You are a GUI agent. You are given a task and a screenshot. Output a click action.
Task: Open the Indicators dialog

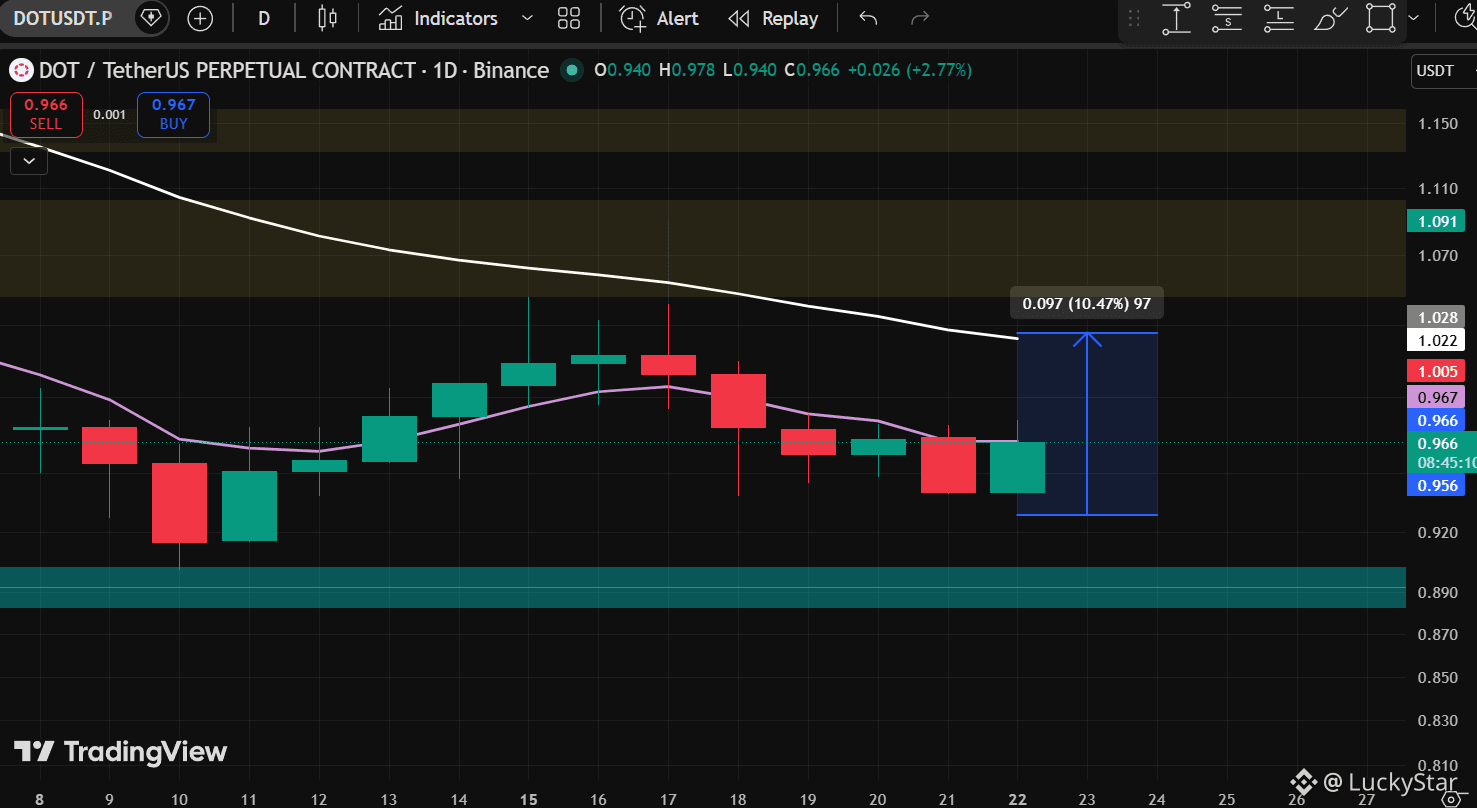pyautogui.click(x=440, y=18)
